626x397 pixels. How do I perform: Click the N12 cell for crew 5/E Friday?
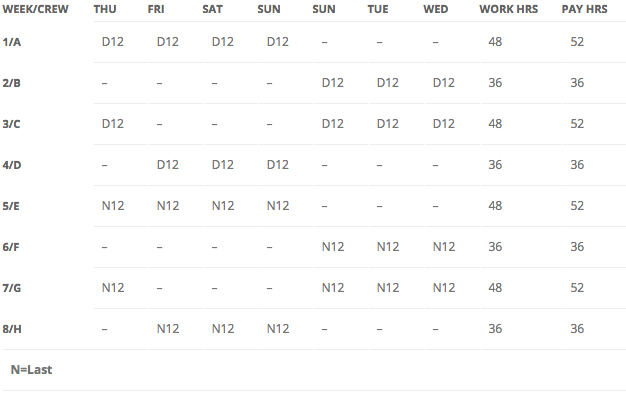168,206
